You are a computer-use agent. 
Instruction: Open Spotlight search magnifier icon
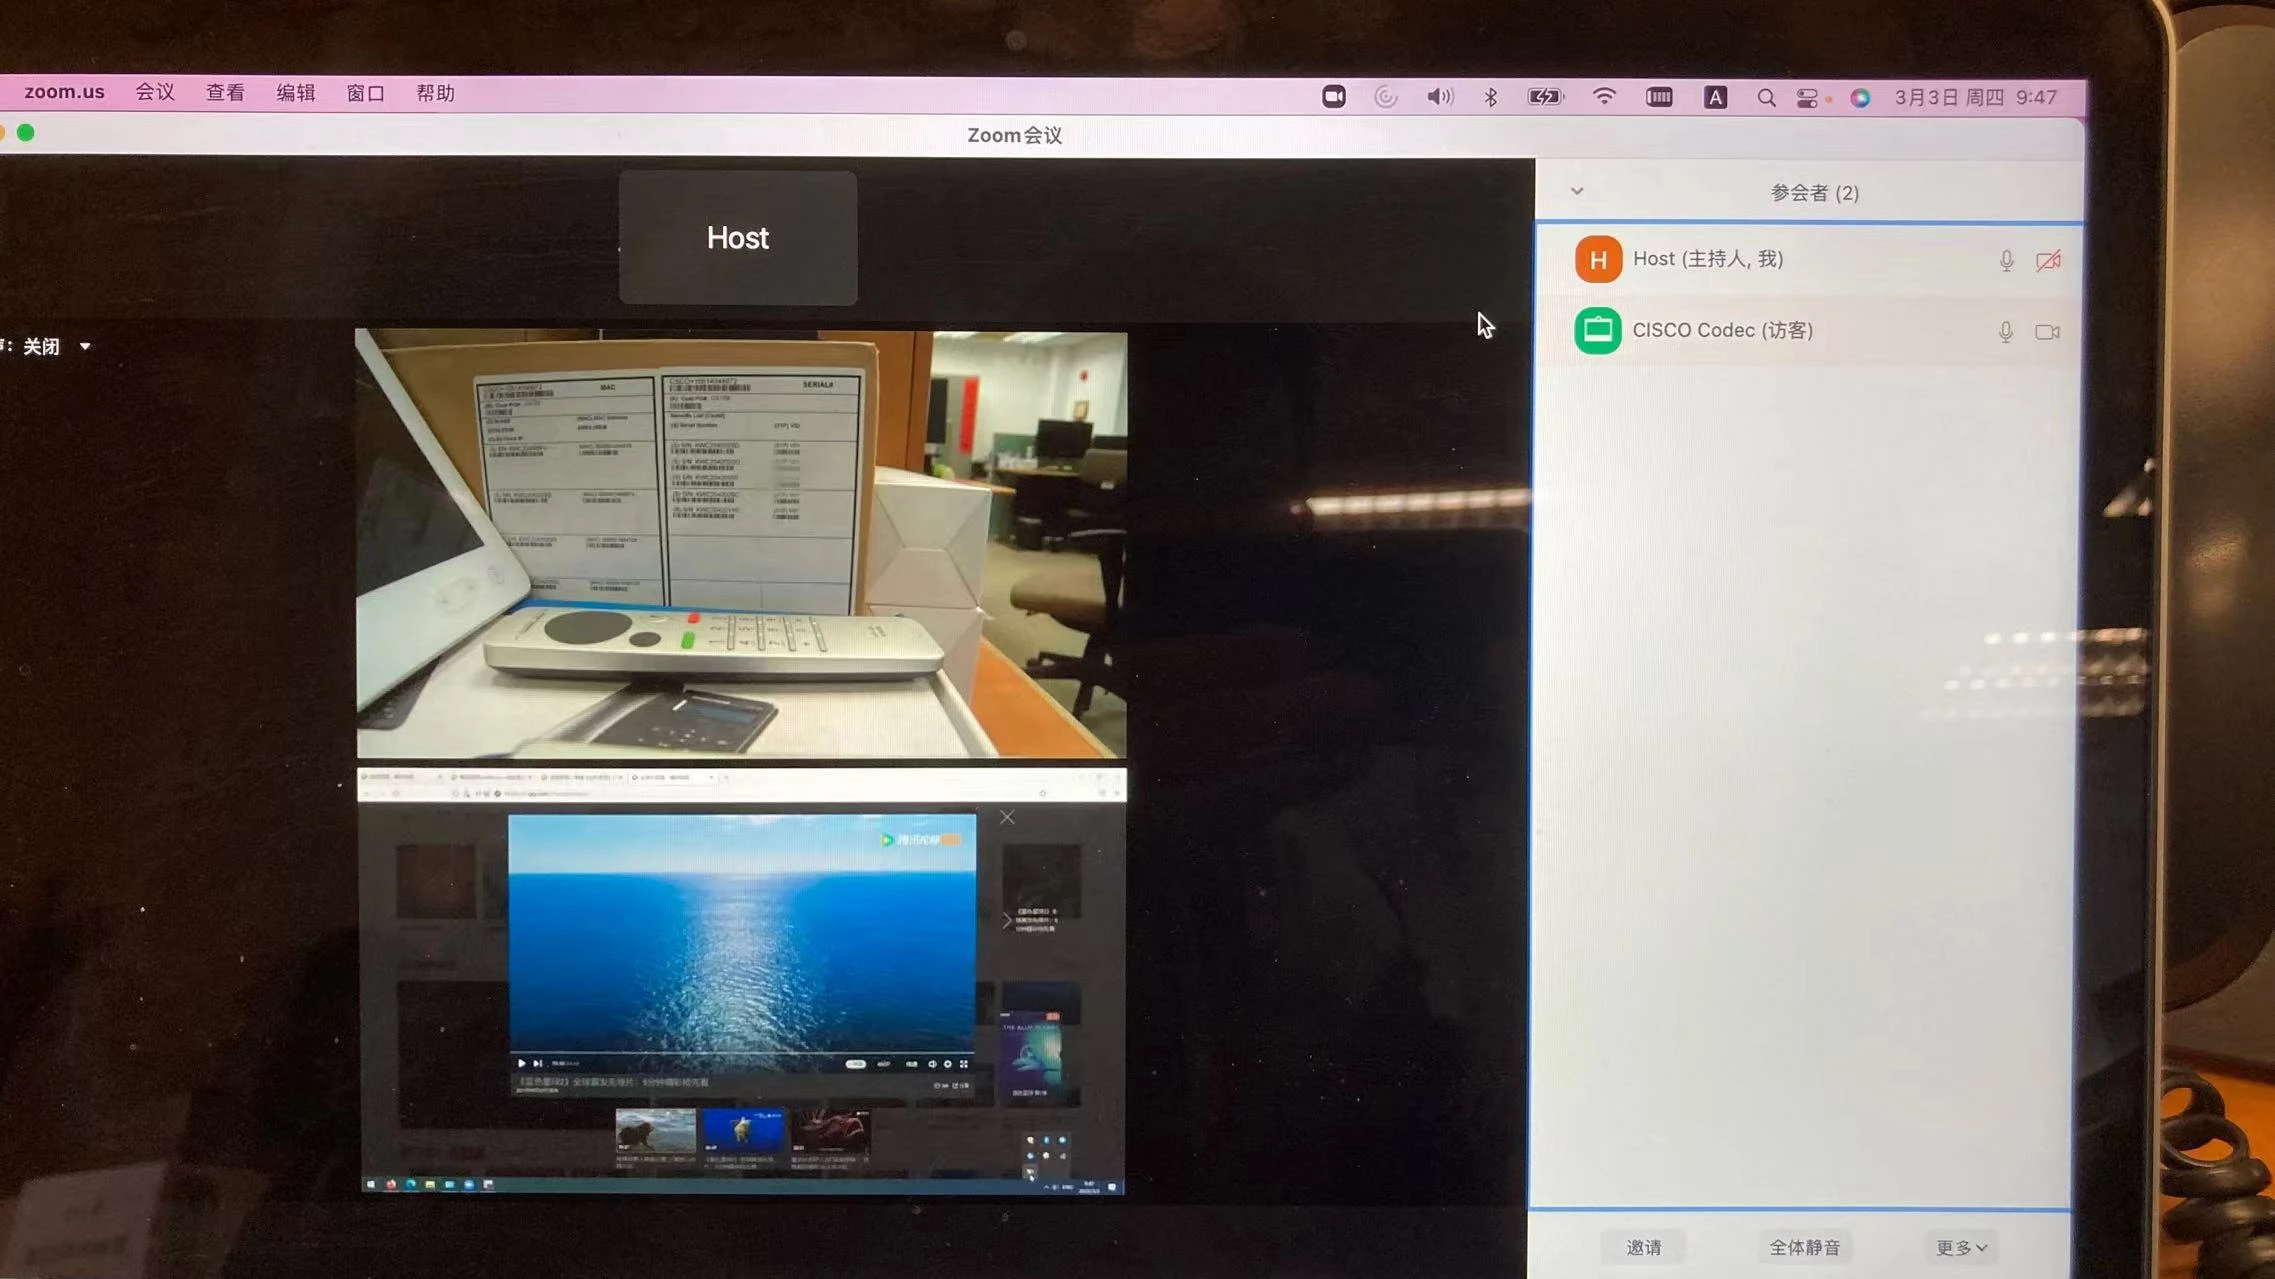(1766, 98)
